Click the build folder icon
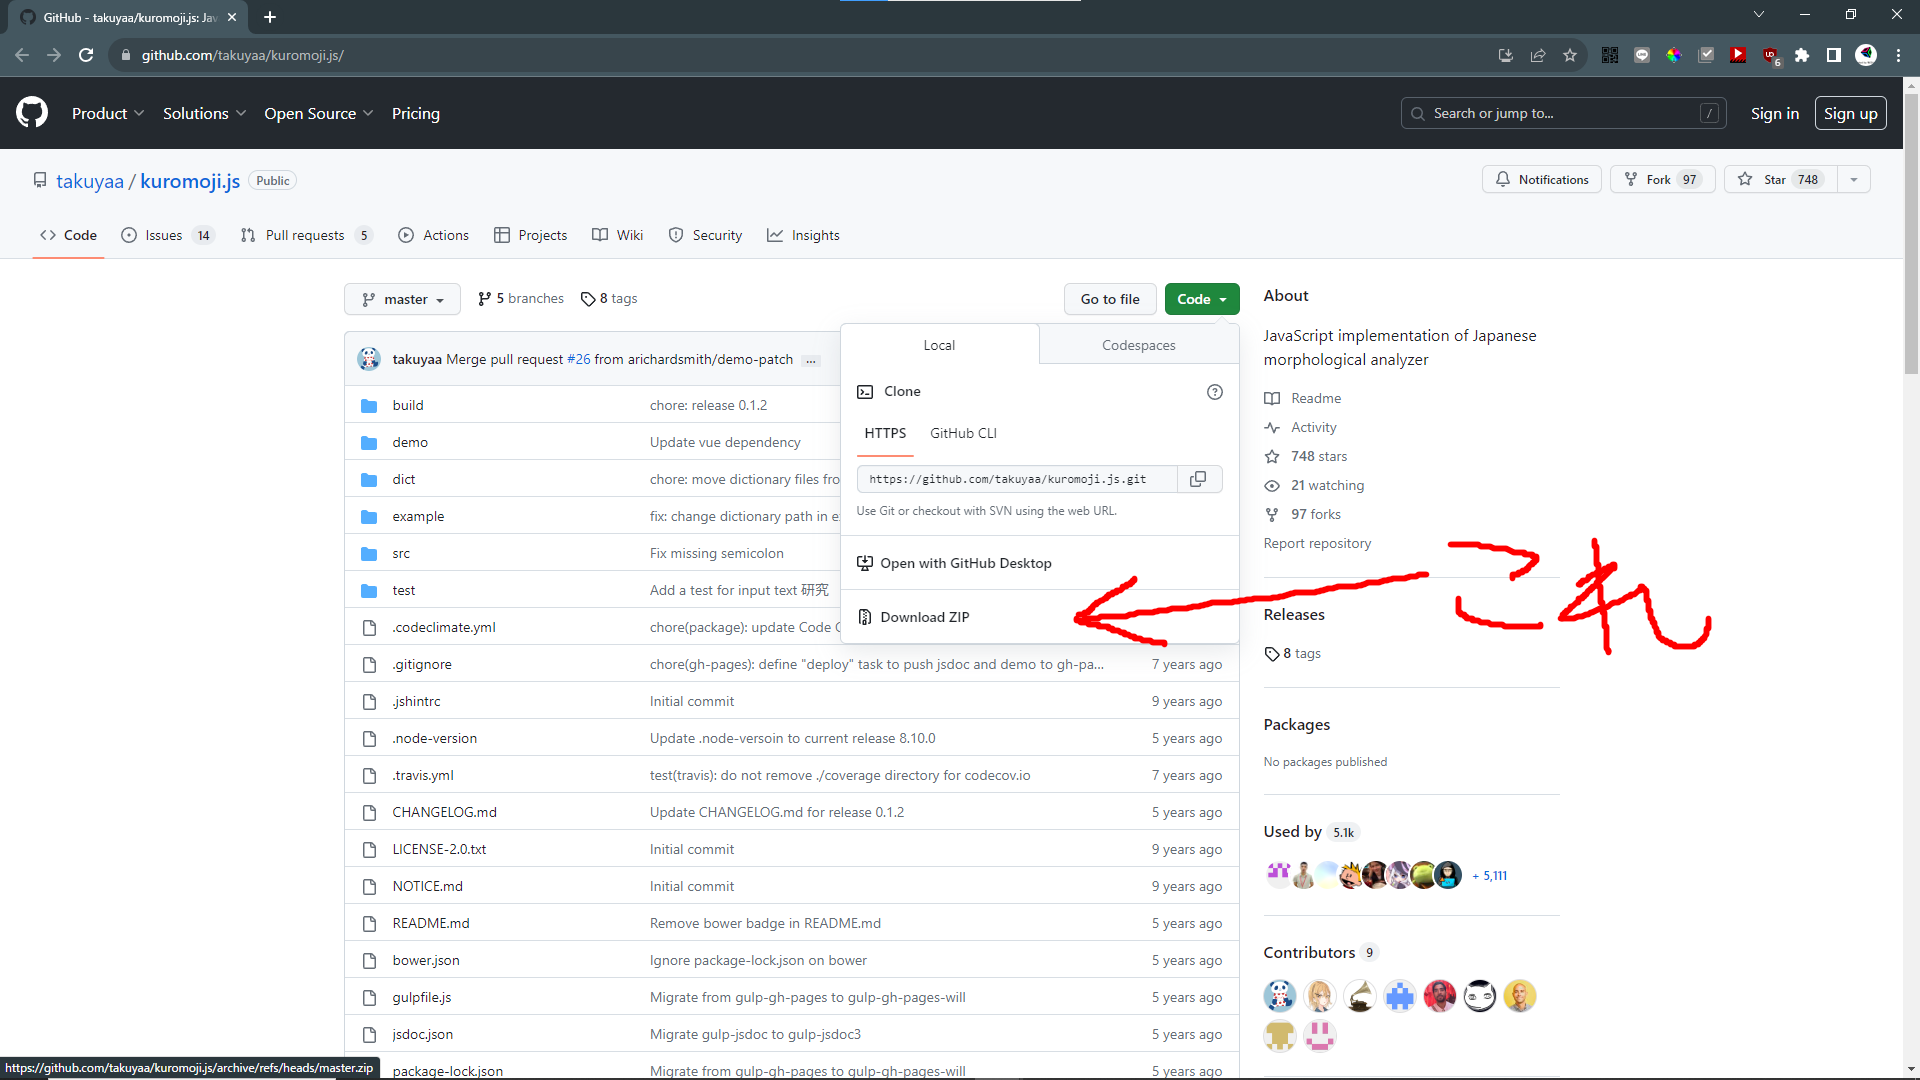Viewport: 1920px width, 1080px height. tap(369, 405)
